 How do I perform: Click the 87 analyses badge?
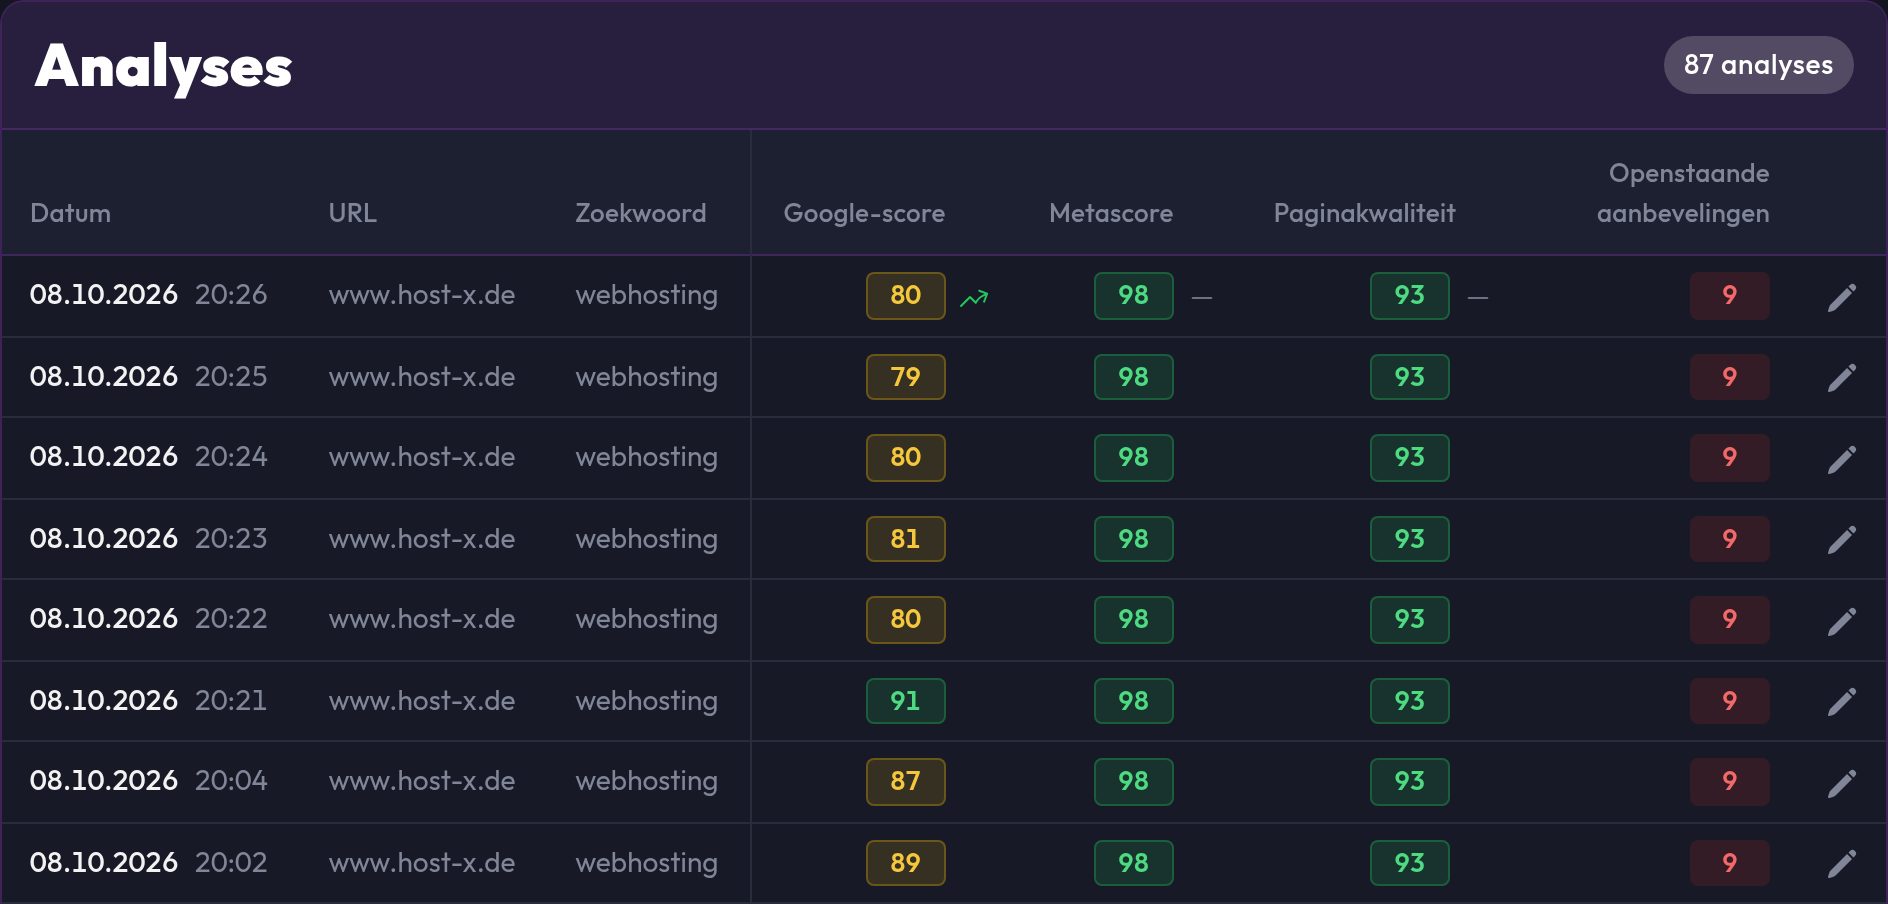tap(1758, 65)
